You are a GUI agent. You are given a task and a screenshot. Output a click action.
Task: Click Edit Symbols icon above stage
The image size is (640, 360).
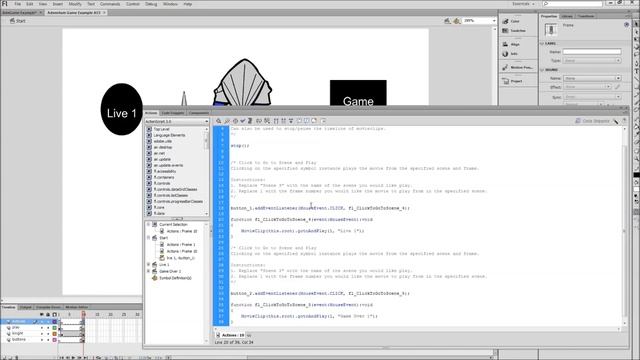[458, 21]
